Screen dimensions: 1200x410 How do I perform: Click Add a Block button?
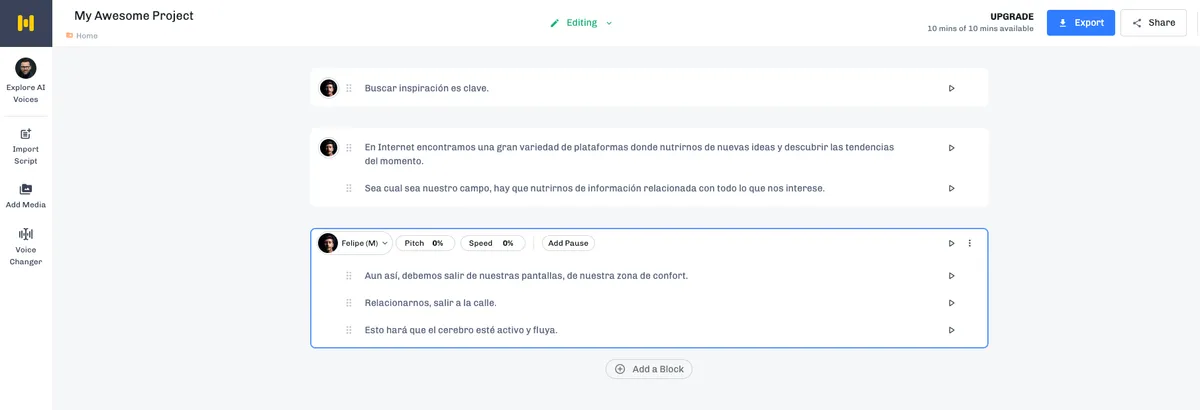649,369
